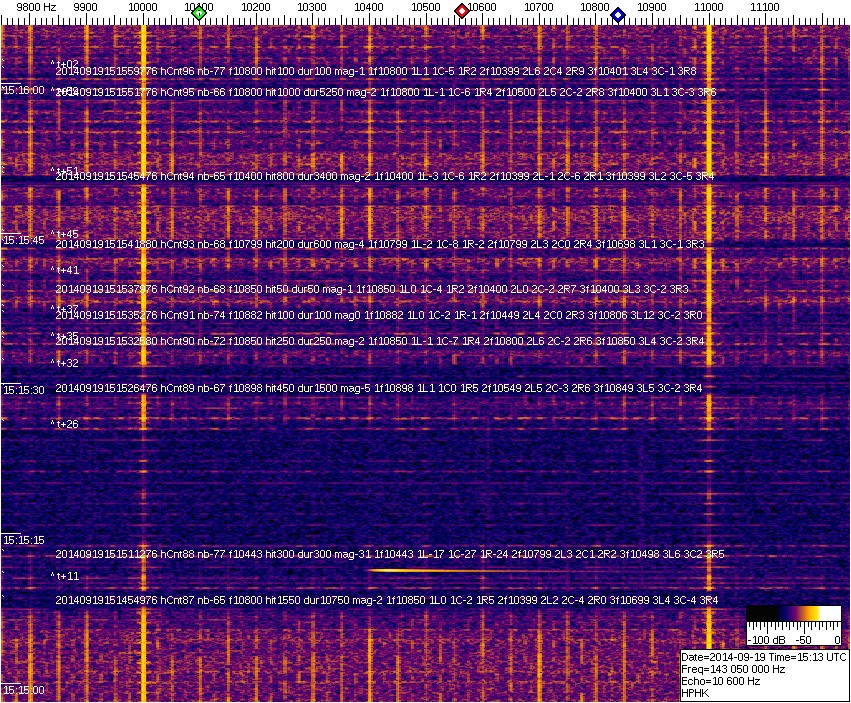
Task: Click the t+45 event marker
Action: [66, 235]
